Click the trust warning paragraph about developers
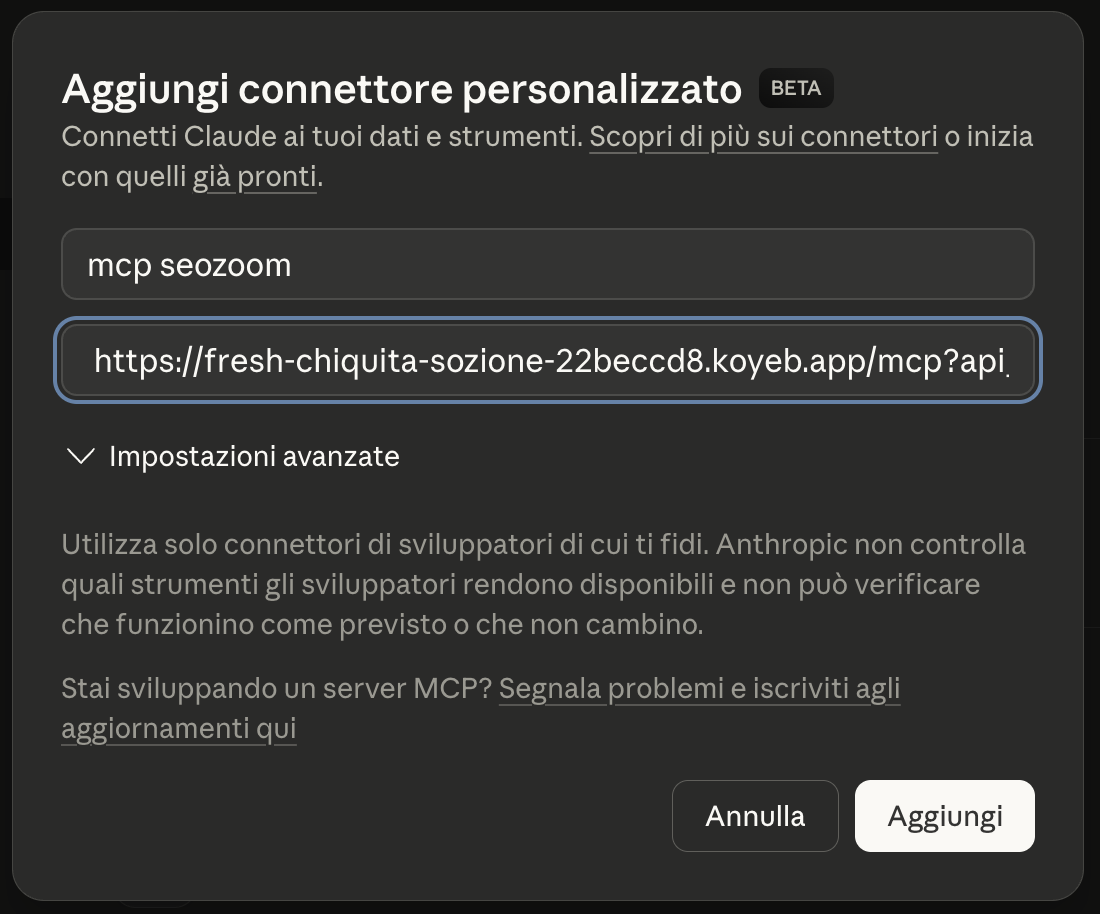Viewport: 1100px width, 914px height. coord(545,583)
